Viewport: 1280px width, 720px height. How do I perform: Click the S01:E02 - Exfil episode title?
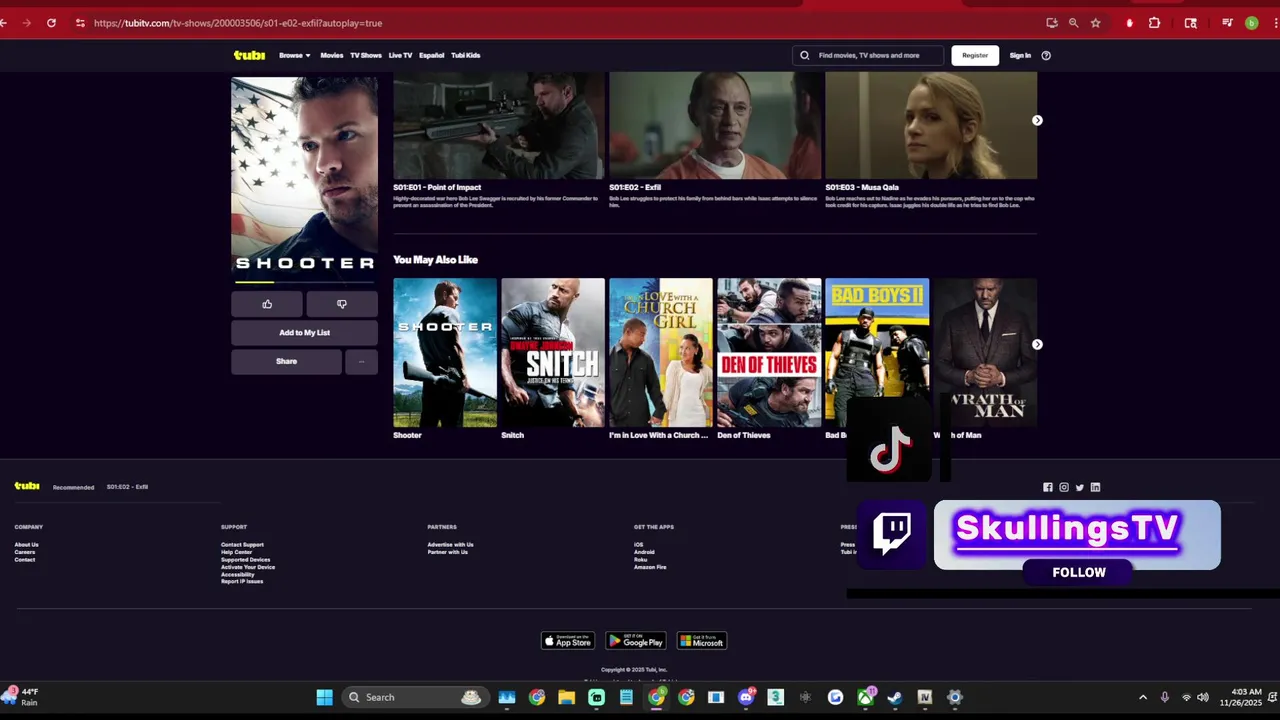pyautogui.click(x=635, y=187)
